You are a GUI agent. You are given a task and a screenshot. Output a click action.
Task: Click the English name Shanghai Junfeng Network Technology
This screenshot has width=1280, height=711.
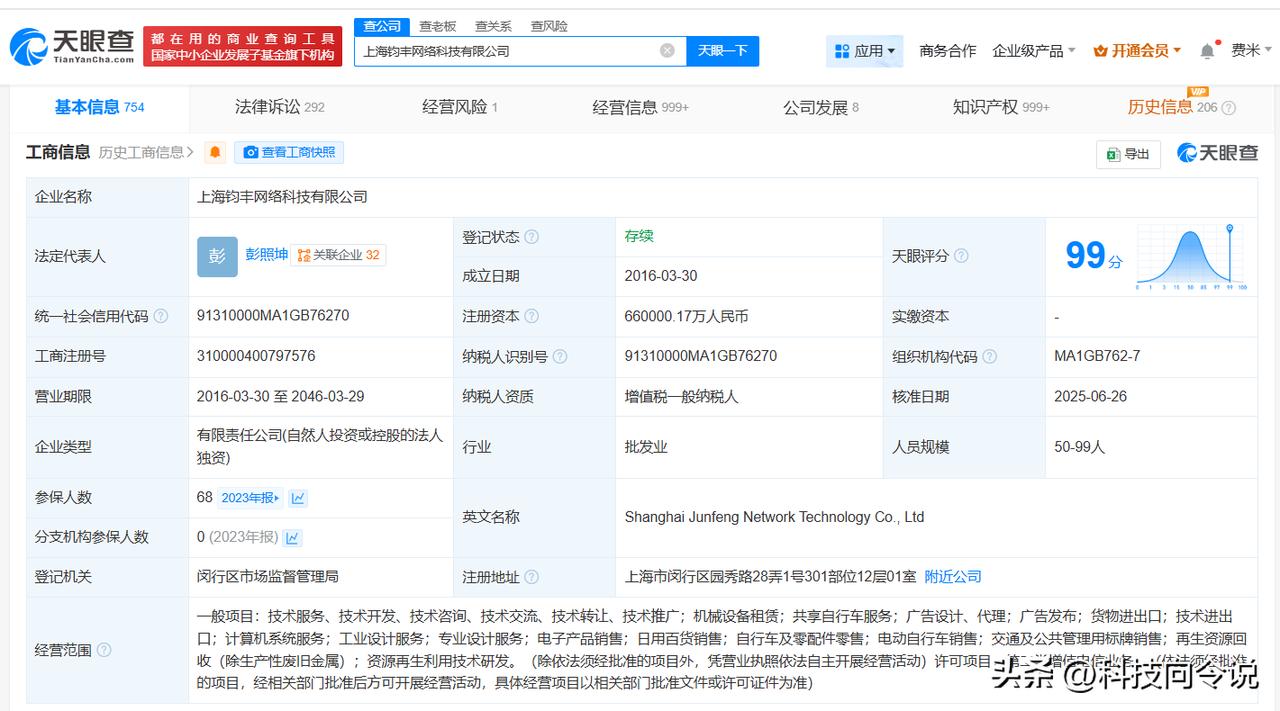coord(774,517)
